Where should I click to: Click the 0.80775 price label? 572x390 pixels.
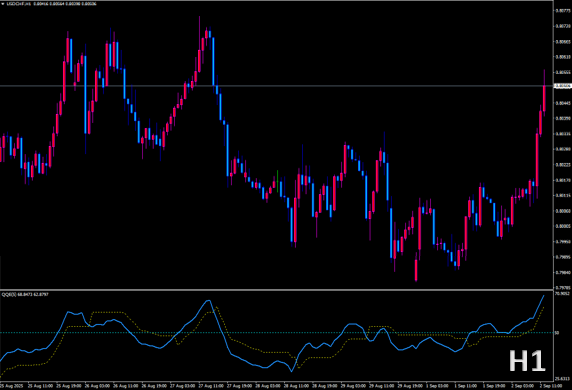[x=563, y=11]
